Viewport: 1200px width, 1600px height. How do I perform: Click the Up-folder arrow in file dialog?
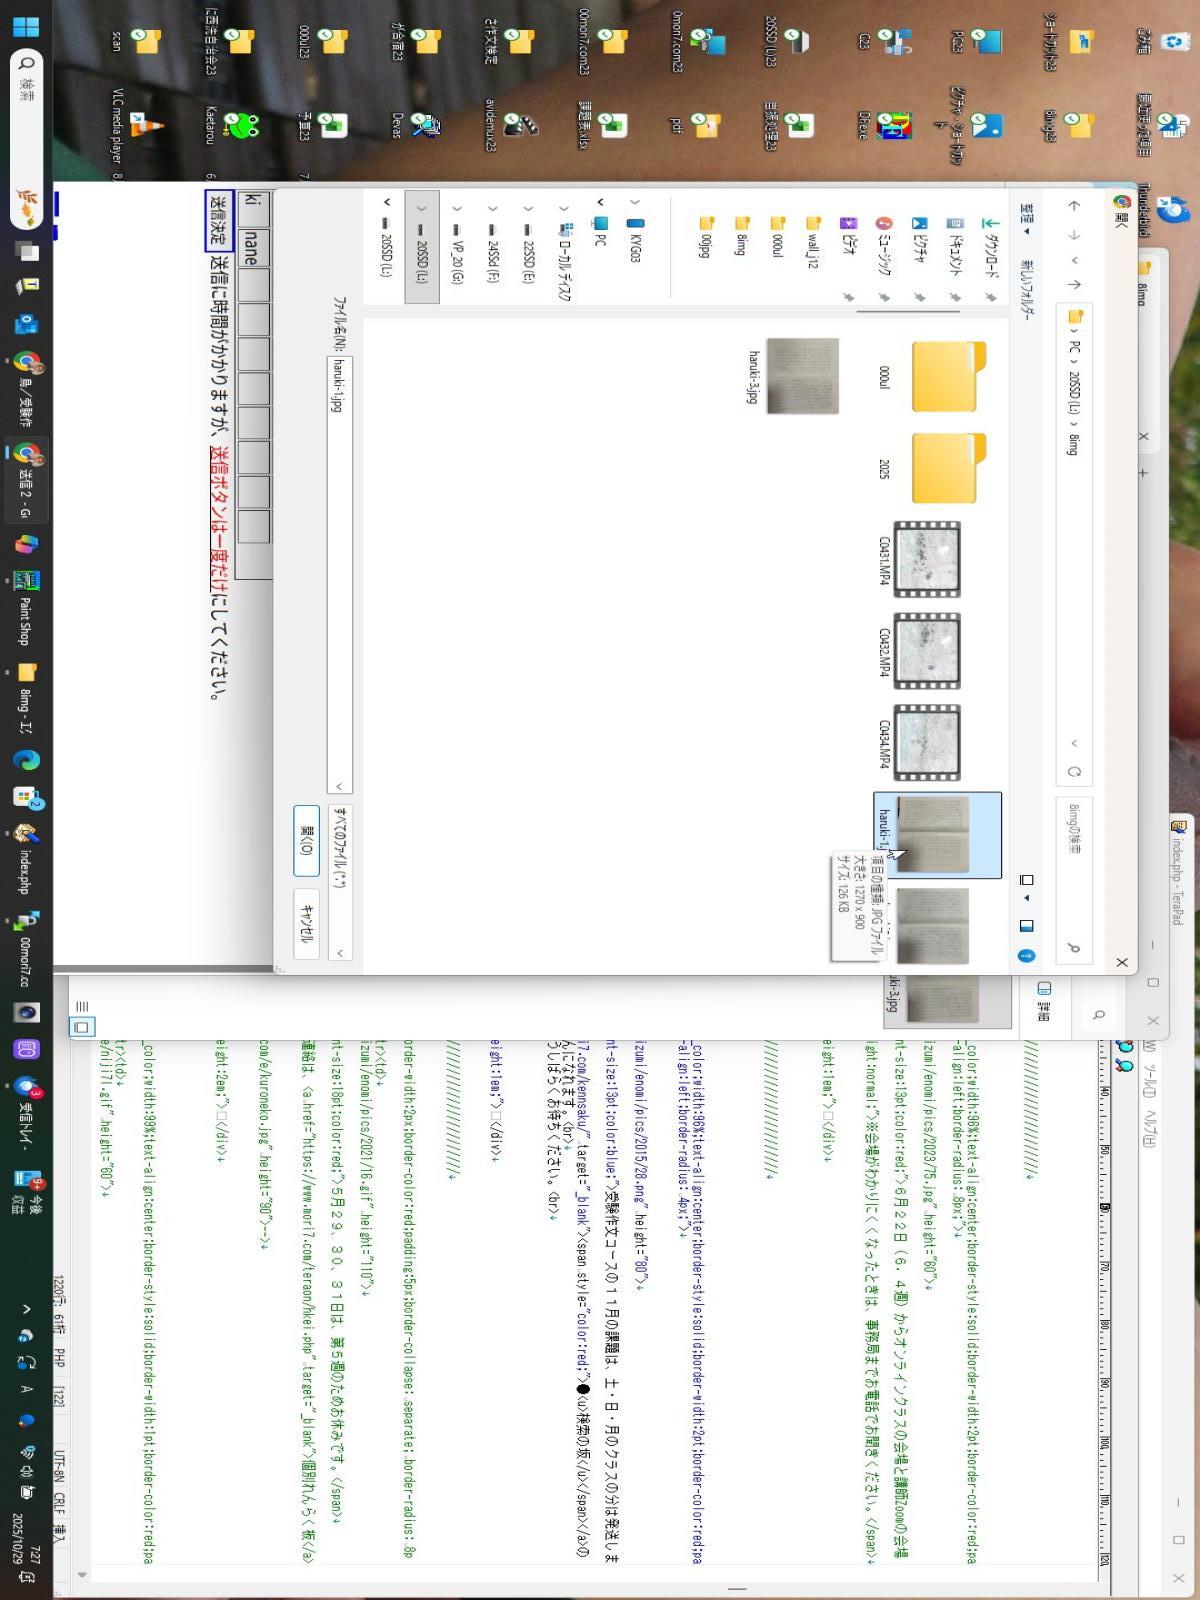tap(1074, 285)
